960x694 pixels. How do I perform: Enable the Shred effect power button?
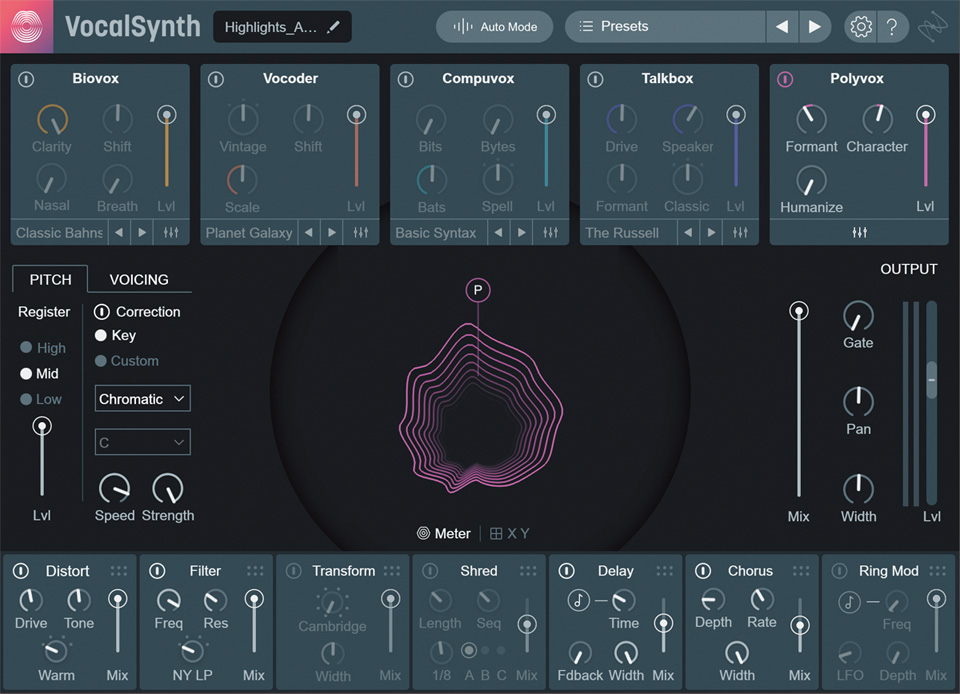[430, 571]
